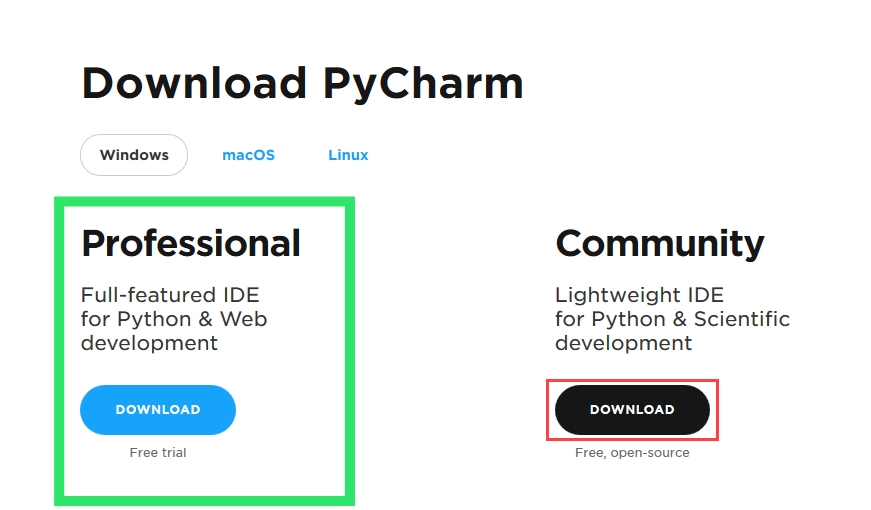Open the Linux tab
871x510 pixels.
click(348, 155)
